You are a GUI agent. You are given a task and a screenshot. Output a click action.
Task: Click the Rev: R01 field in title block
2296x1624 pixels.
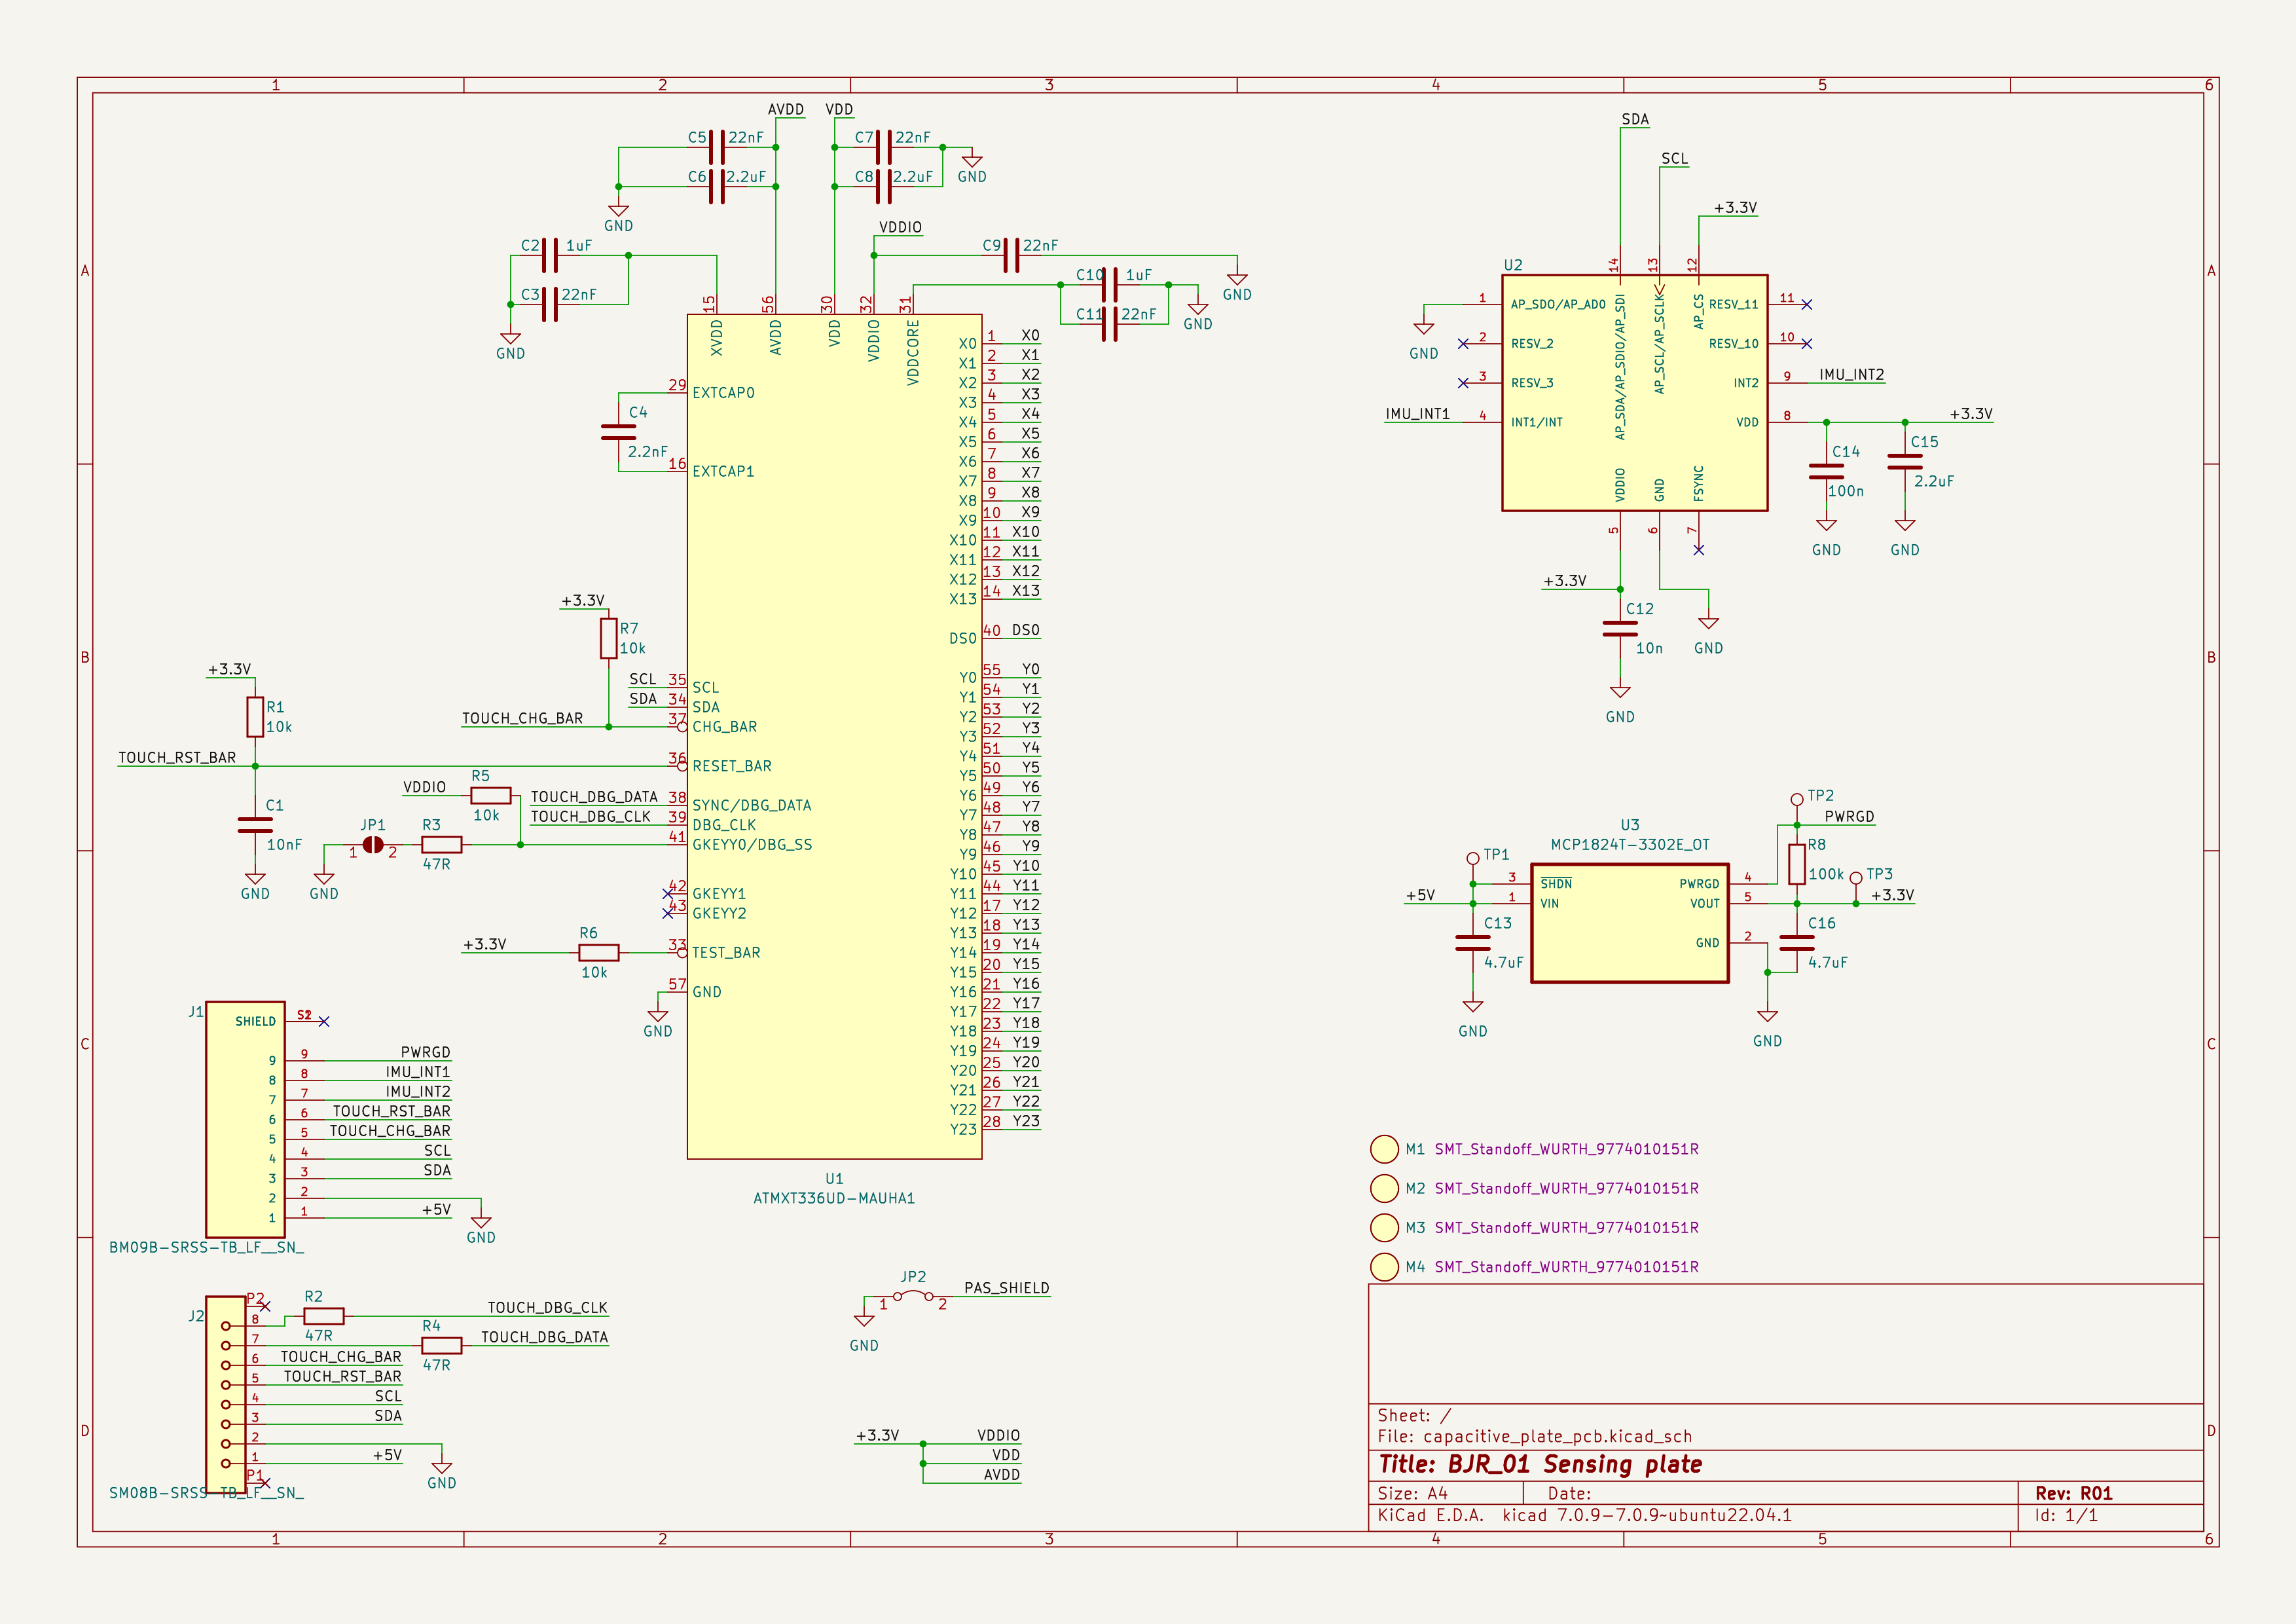(x=2073, y=1493)
